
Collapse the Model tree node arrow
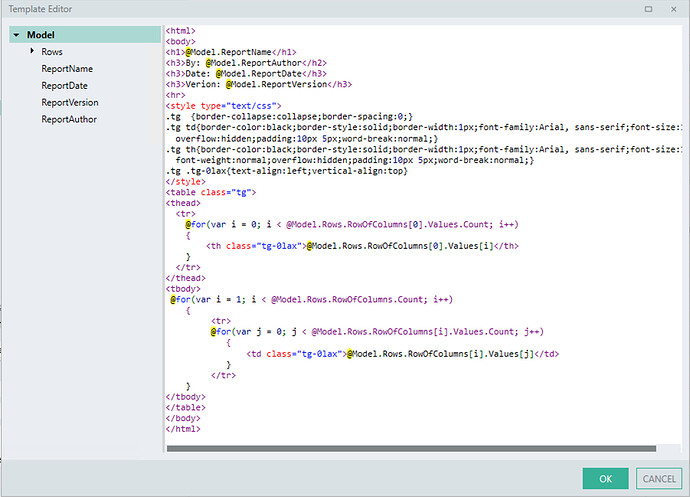coord(16,34)
